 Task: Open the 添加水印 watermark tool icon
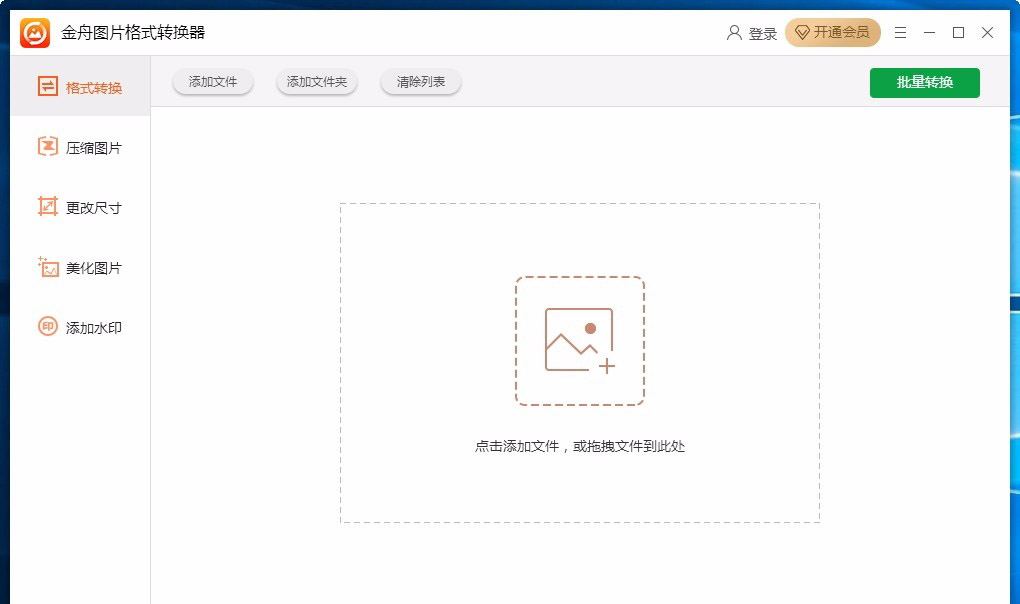tap(46, 326)
